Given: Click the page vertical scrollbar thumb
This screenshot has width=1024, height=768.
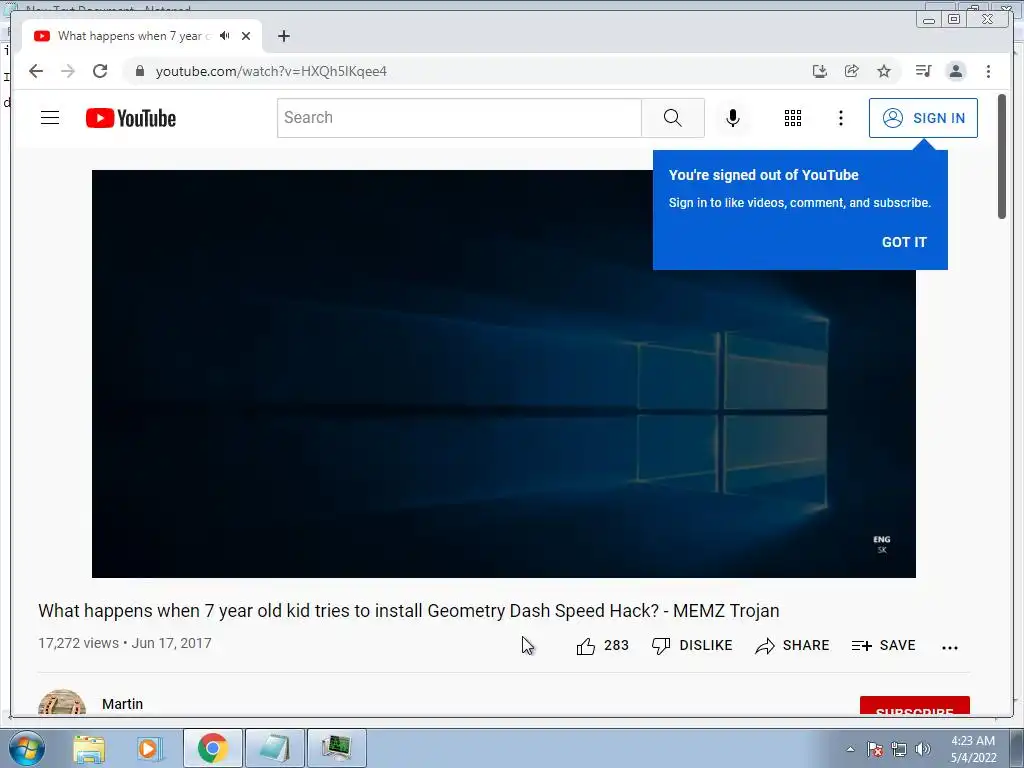Looking at the screenshot, I should [1002, 157].
